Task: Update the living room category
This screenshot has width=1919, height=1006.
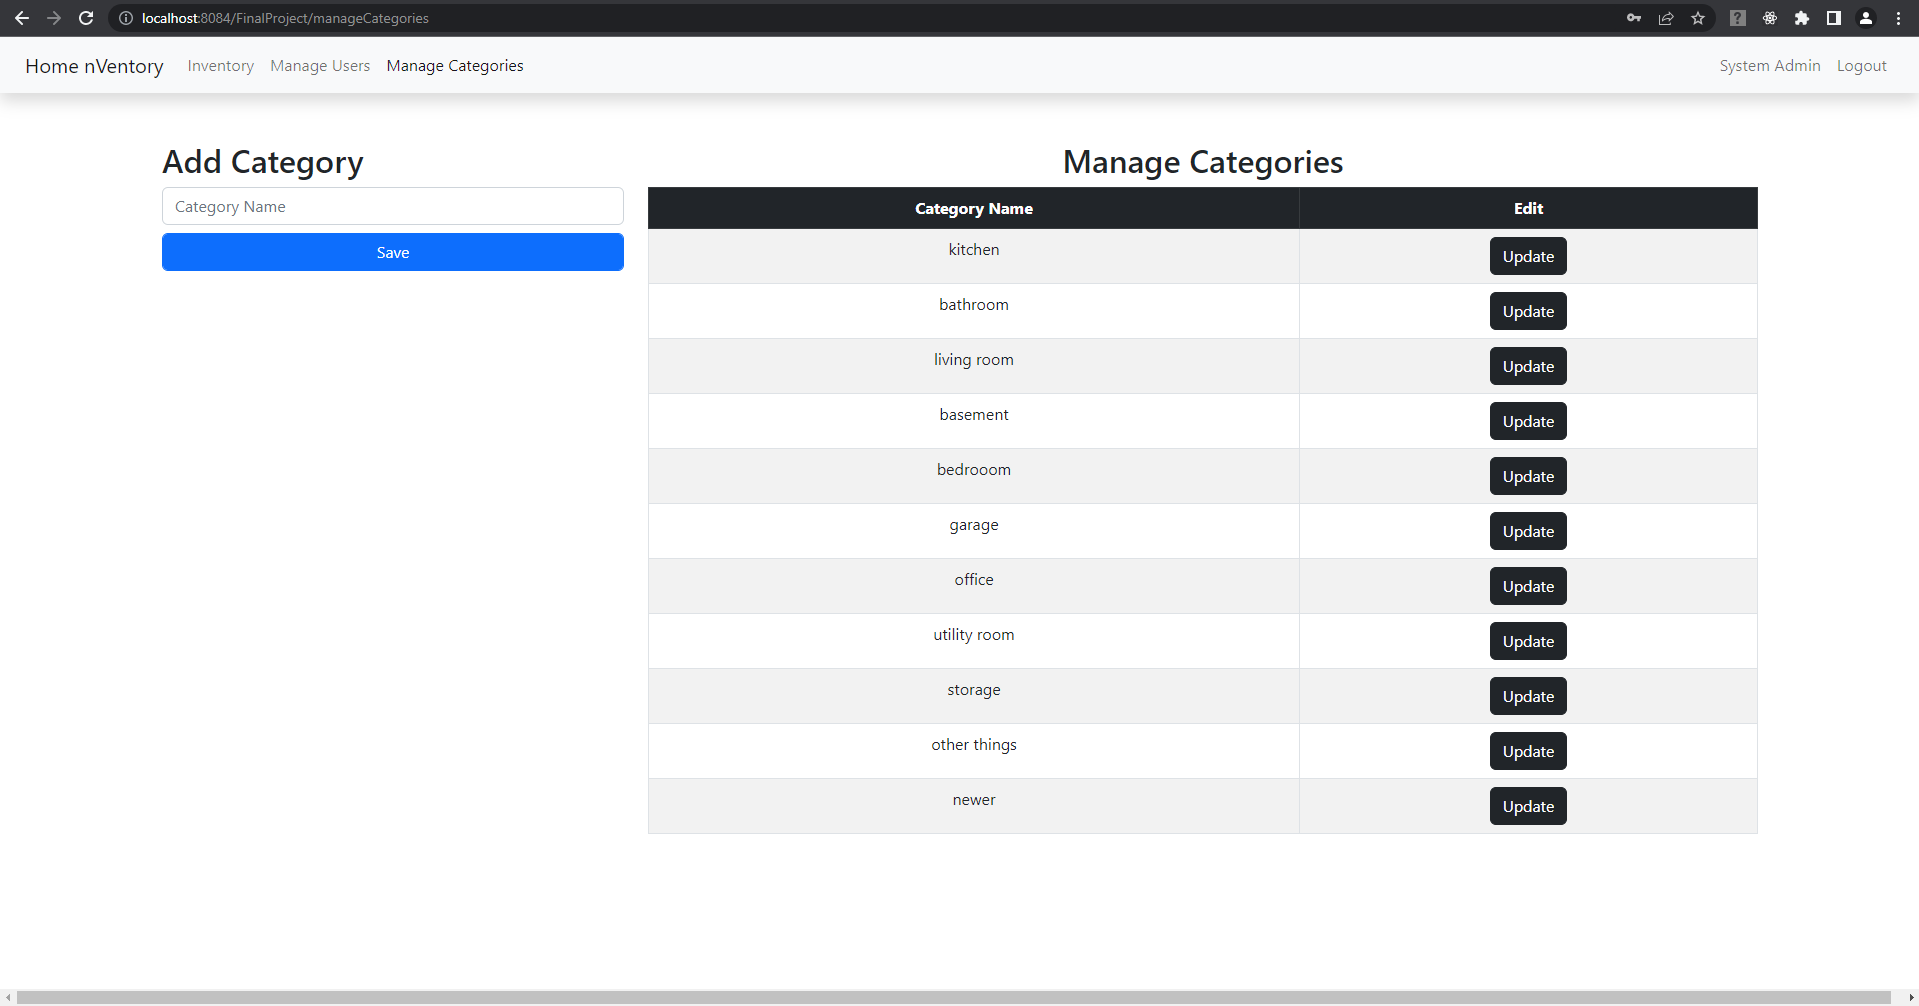Action: 1528,366
